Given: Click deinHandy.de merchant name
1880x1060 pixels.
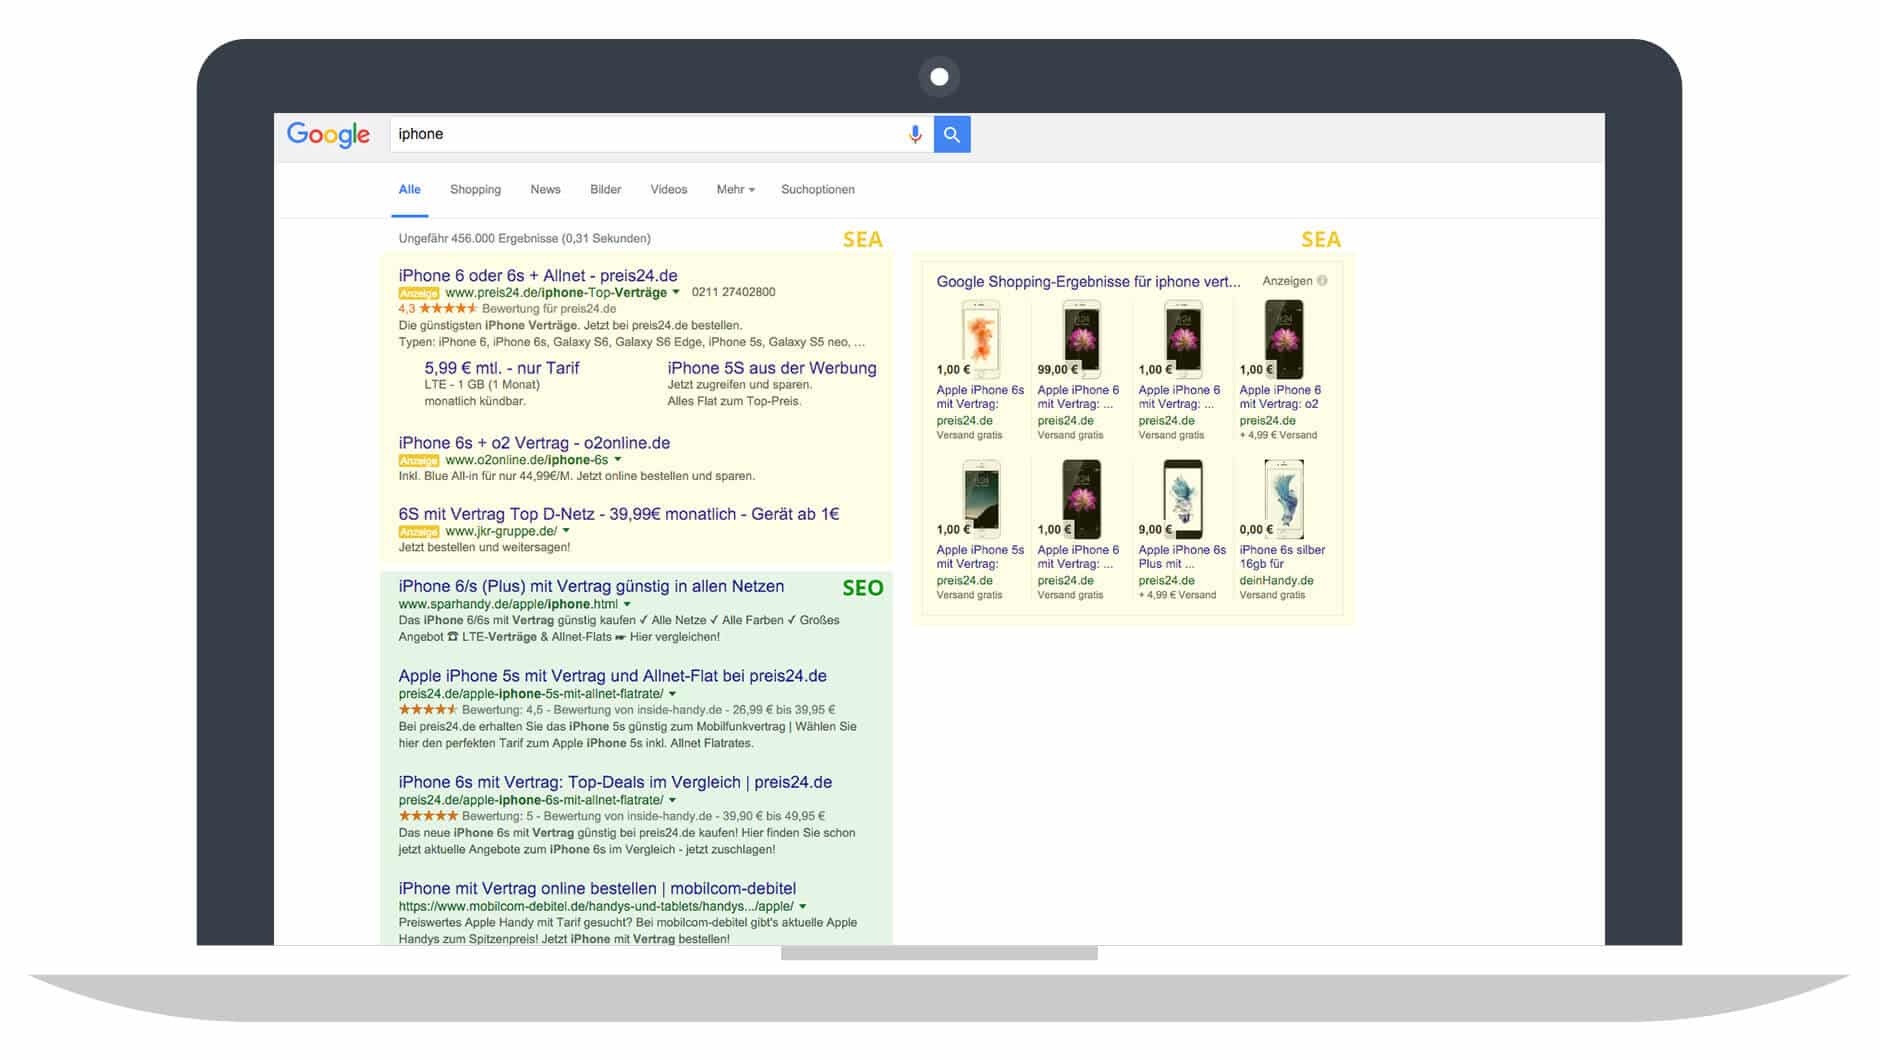Looking at the screenshot, I should tap(1276, 580).
